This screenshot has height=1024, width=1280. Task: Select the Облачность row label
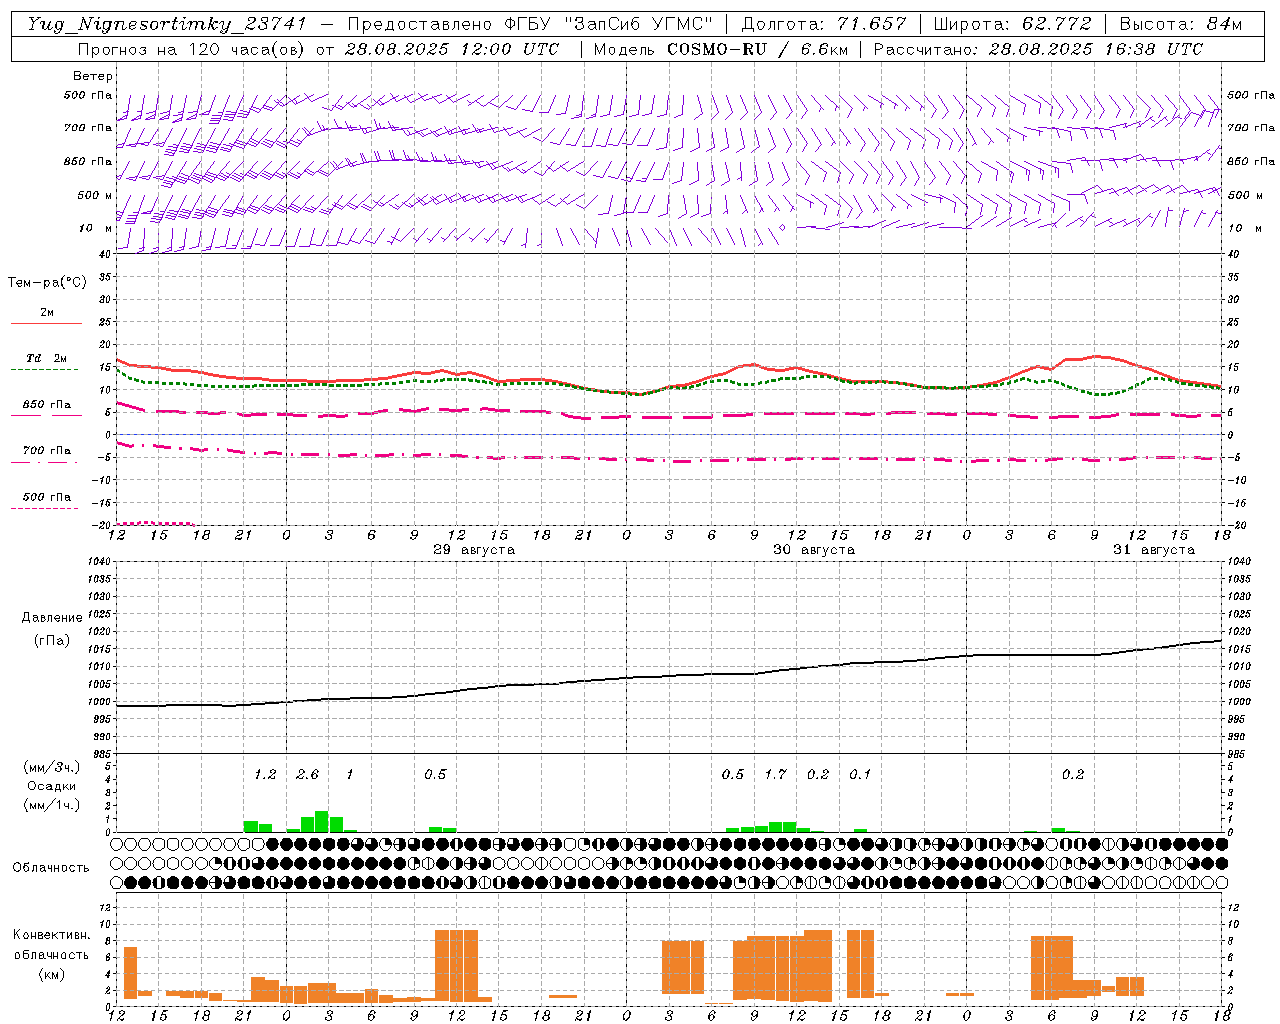(x=51, y=868)
